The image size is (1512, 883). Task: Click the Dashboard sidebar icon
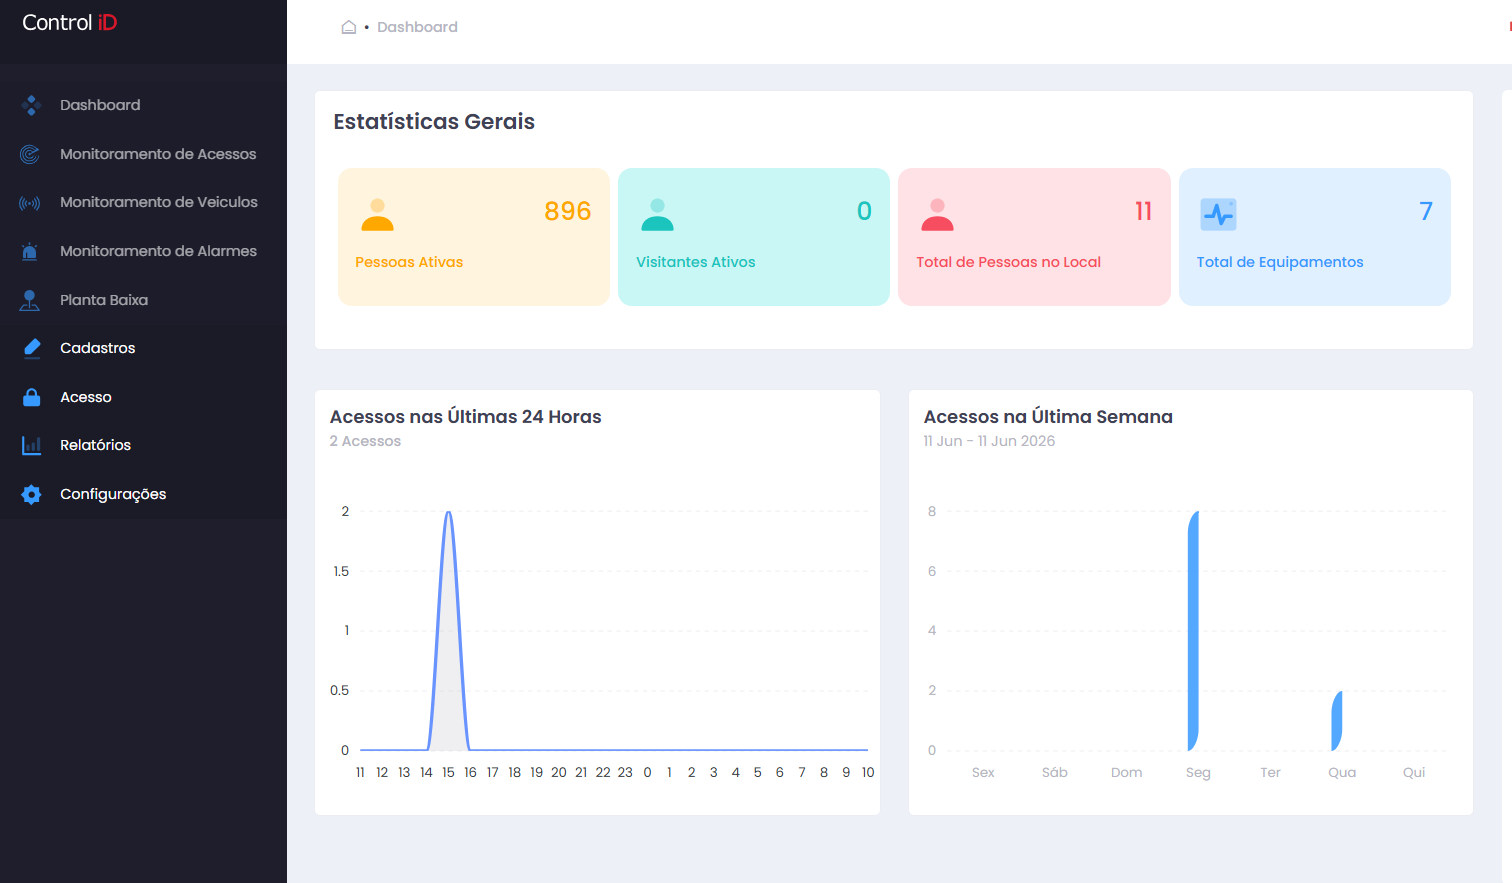[31, 105]
